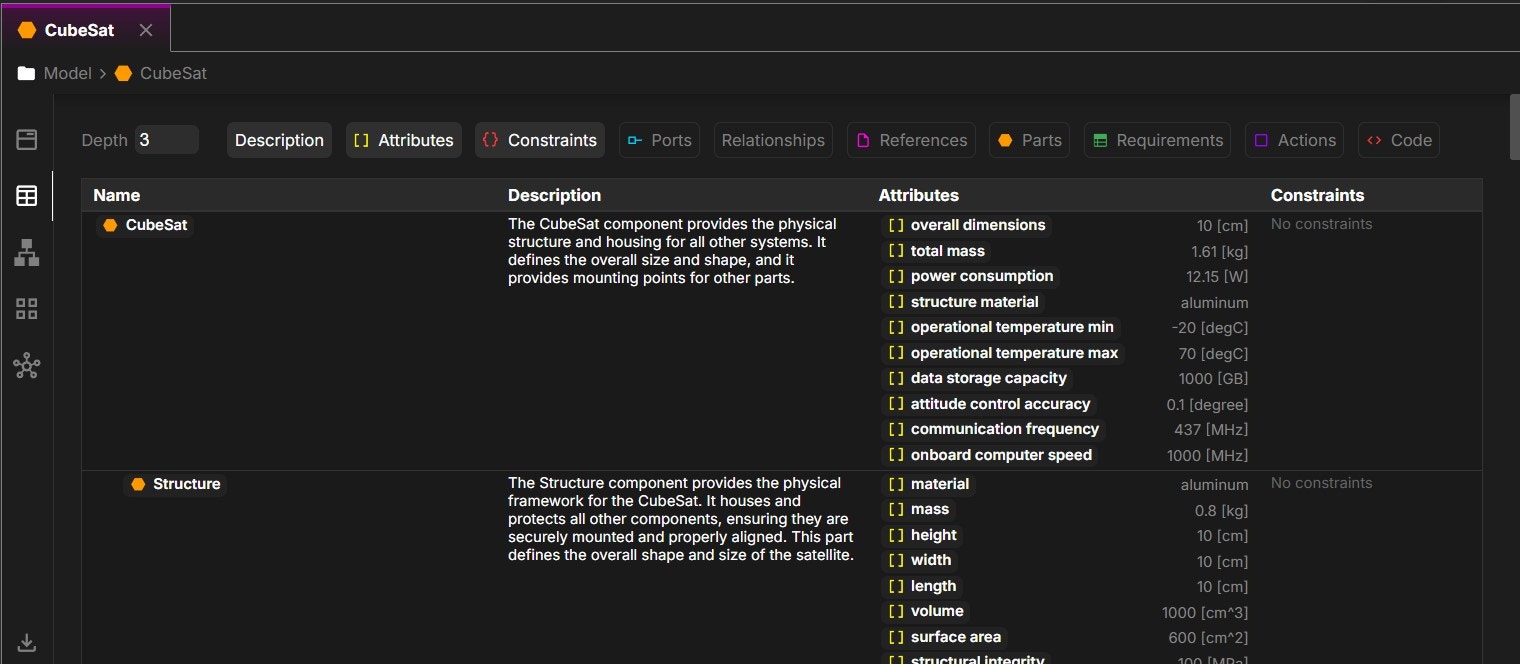The height and width of the screenshot is (664, 1520).
Task: Click the 1000 [cm^3] value
Action: (x=1205, y=612)
